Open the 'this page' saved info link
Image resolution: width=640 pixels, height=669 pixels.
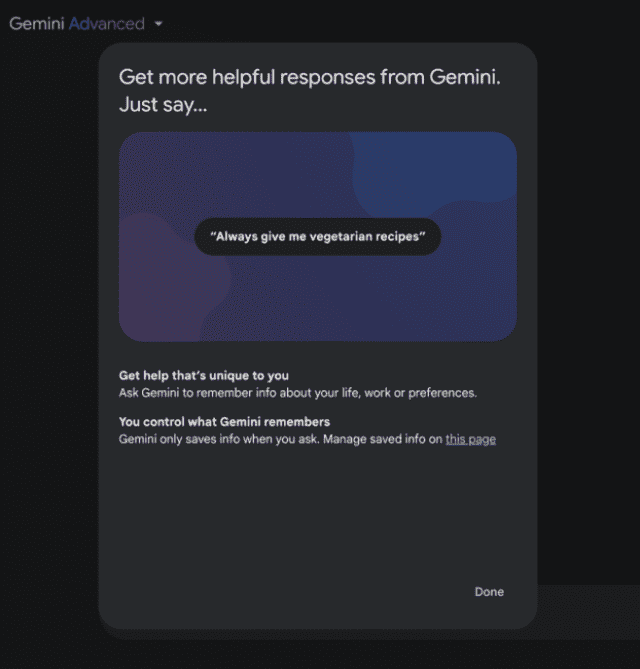[471, 439]
